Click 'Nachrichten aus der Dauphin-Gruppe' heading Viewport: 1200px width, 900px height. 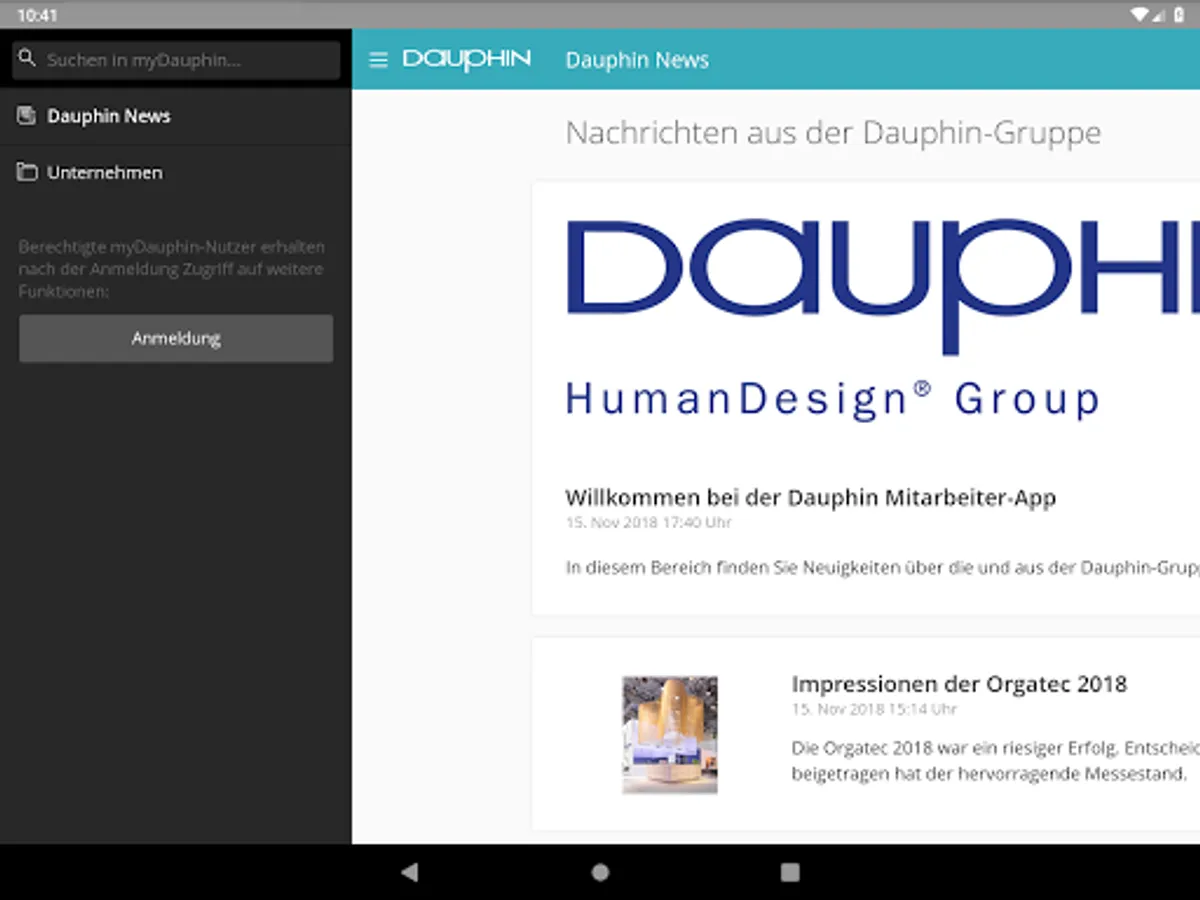[x=833, y=133]
